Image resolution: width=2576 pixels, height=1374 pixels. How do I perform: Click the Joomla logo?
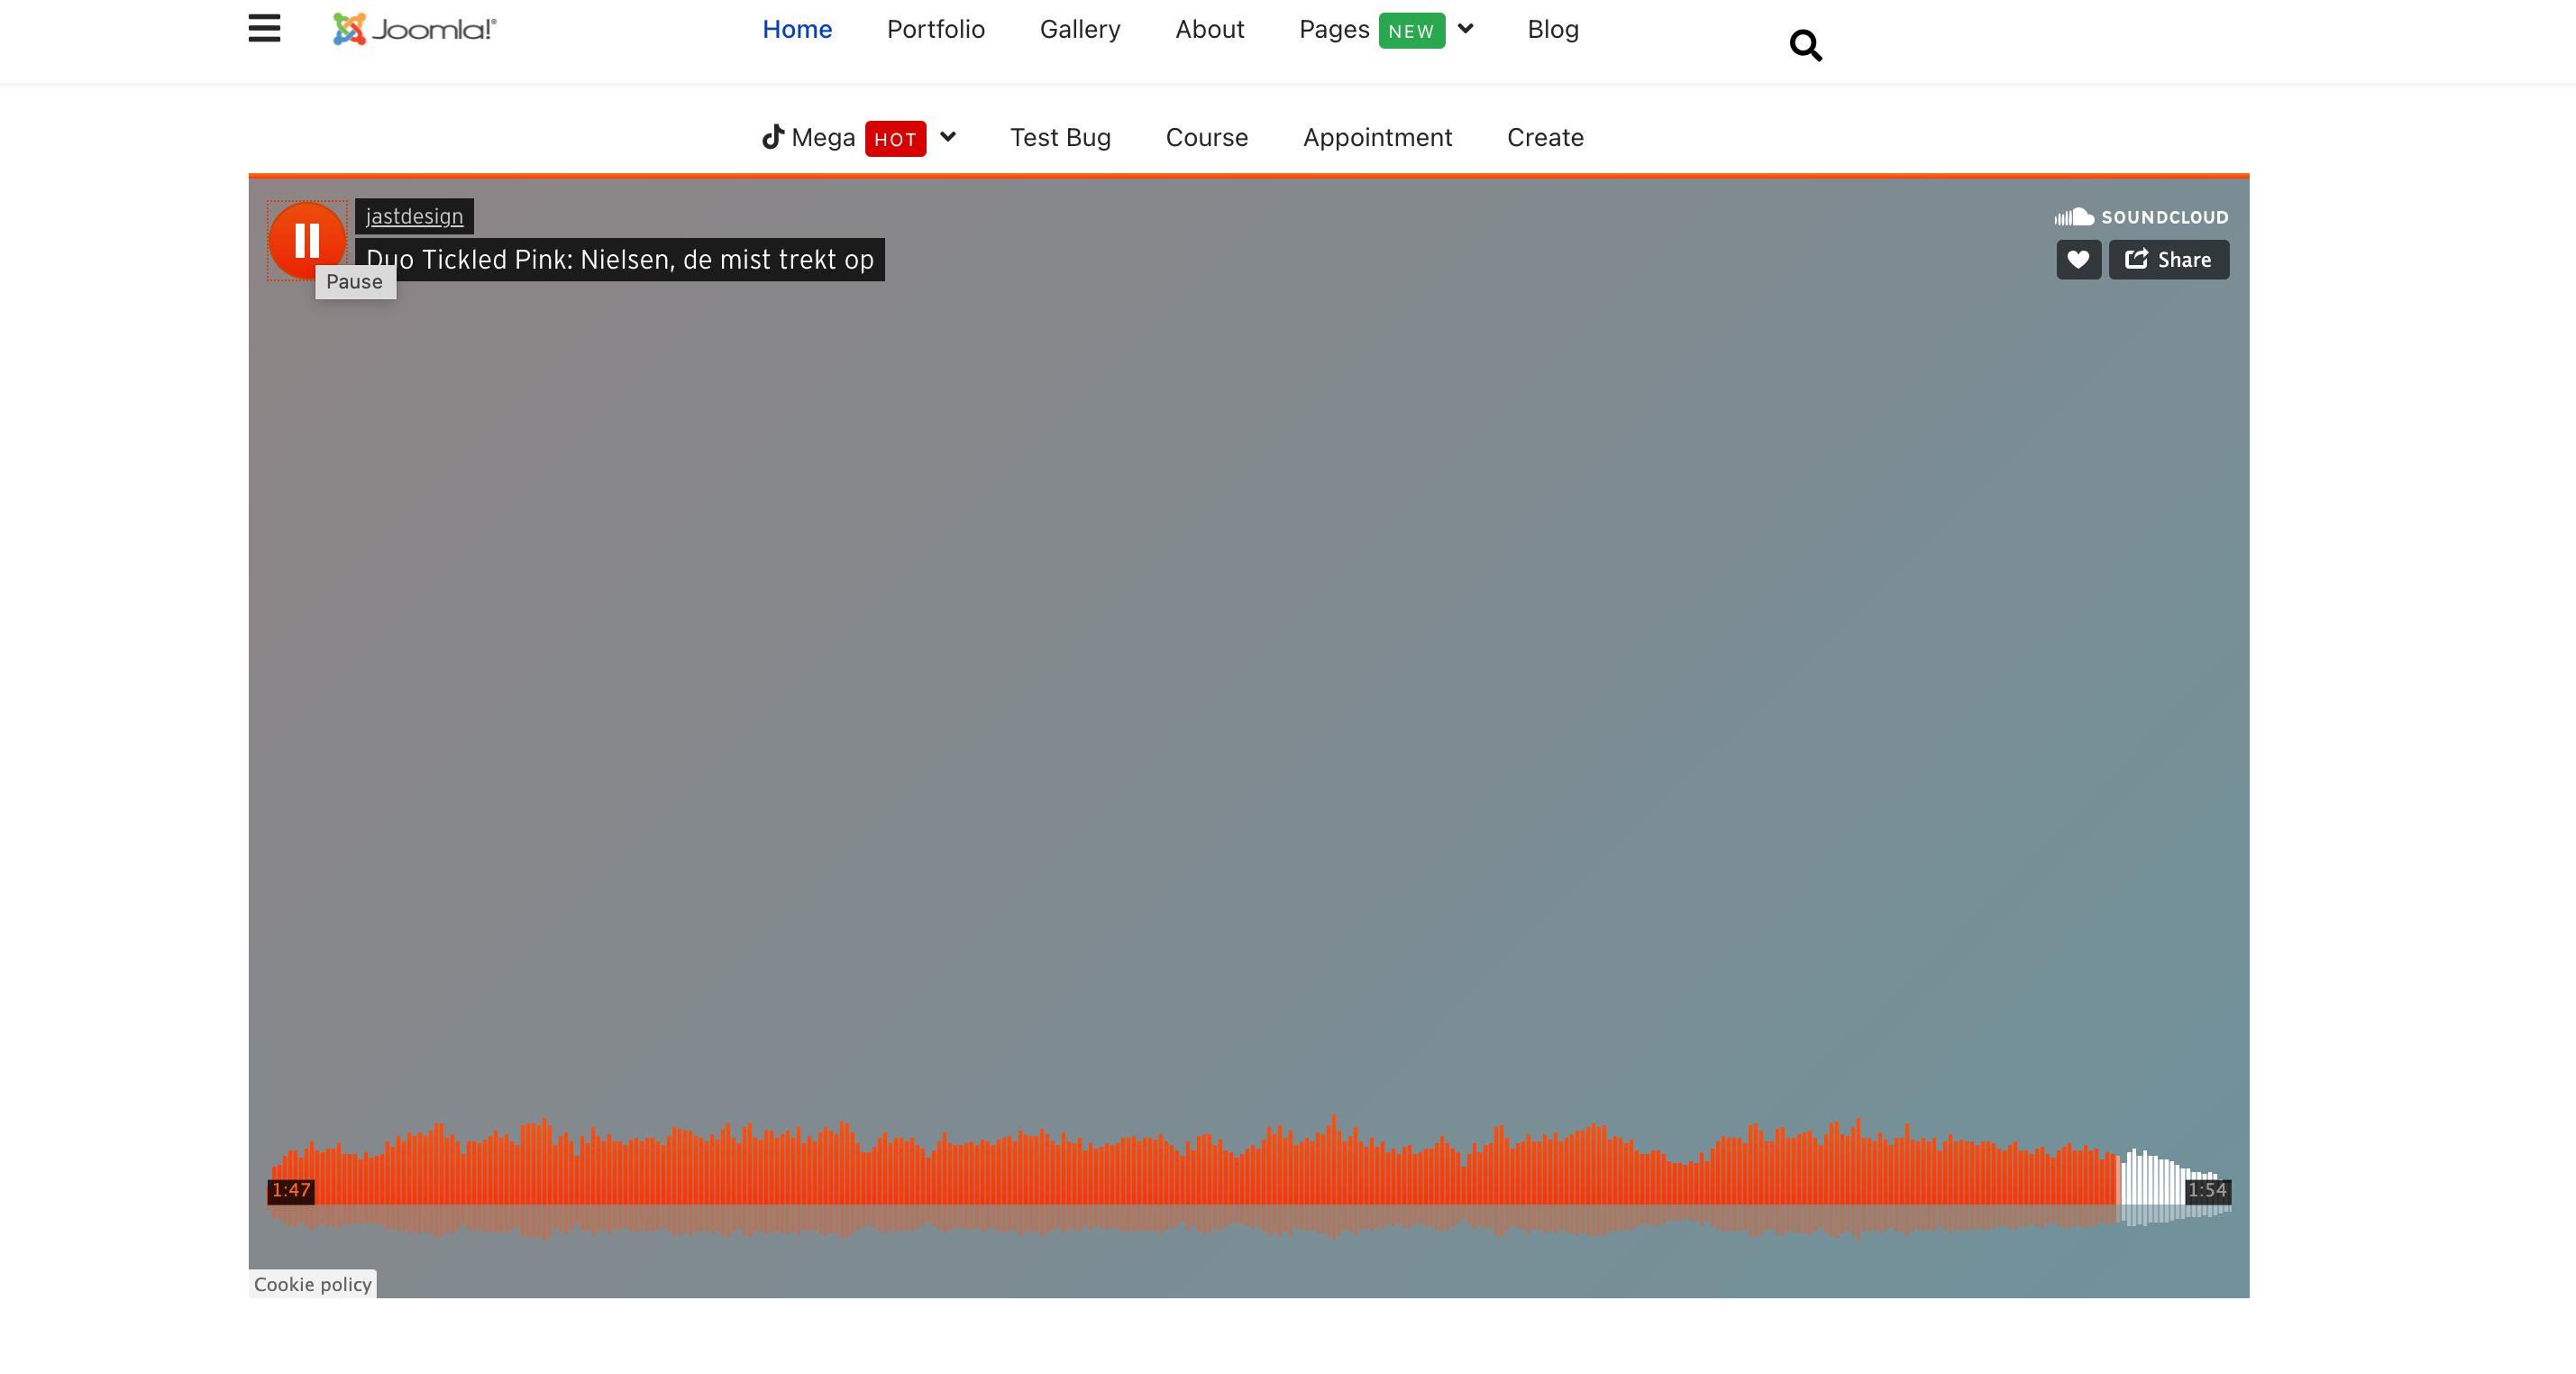pos(414,29)
